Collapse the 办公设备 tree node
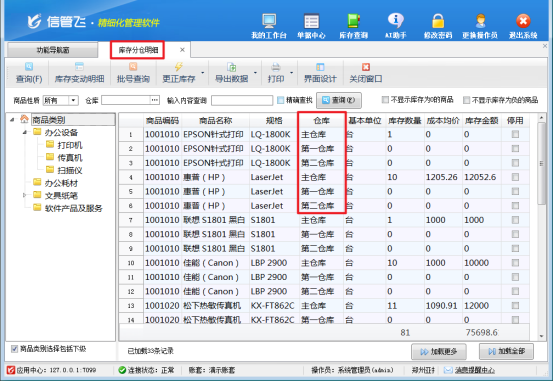The width and height of the screenshot is (554, 381). pyautogui.click(x=25, y=133)
